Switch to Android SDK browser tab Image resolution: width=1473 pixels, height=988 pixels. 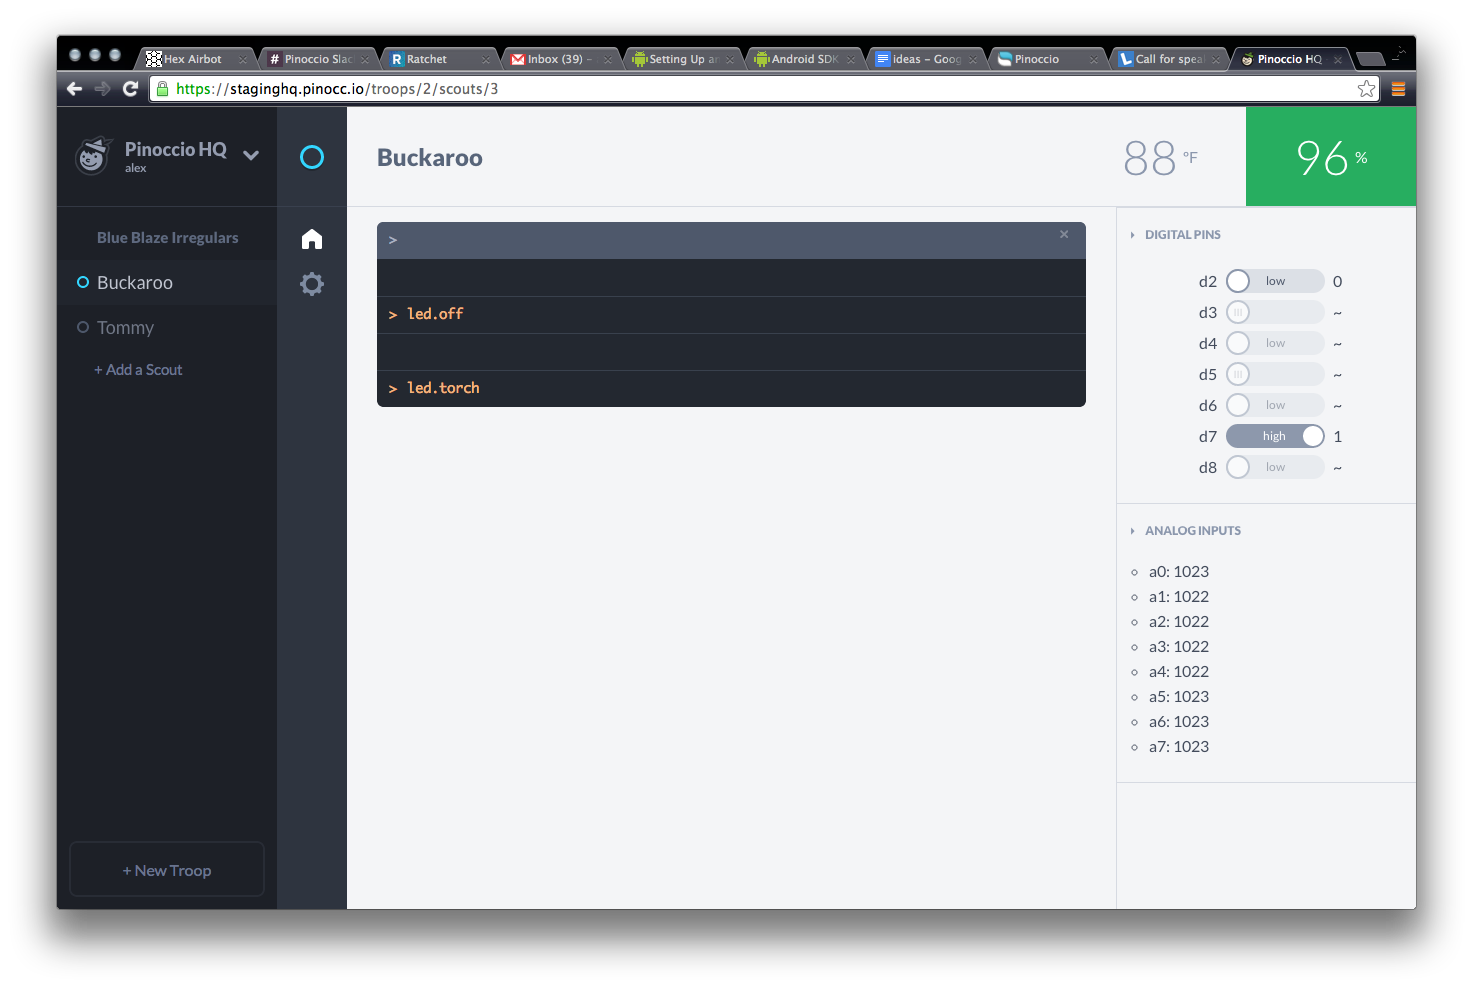[805, 59]
